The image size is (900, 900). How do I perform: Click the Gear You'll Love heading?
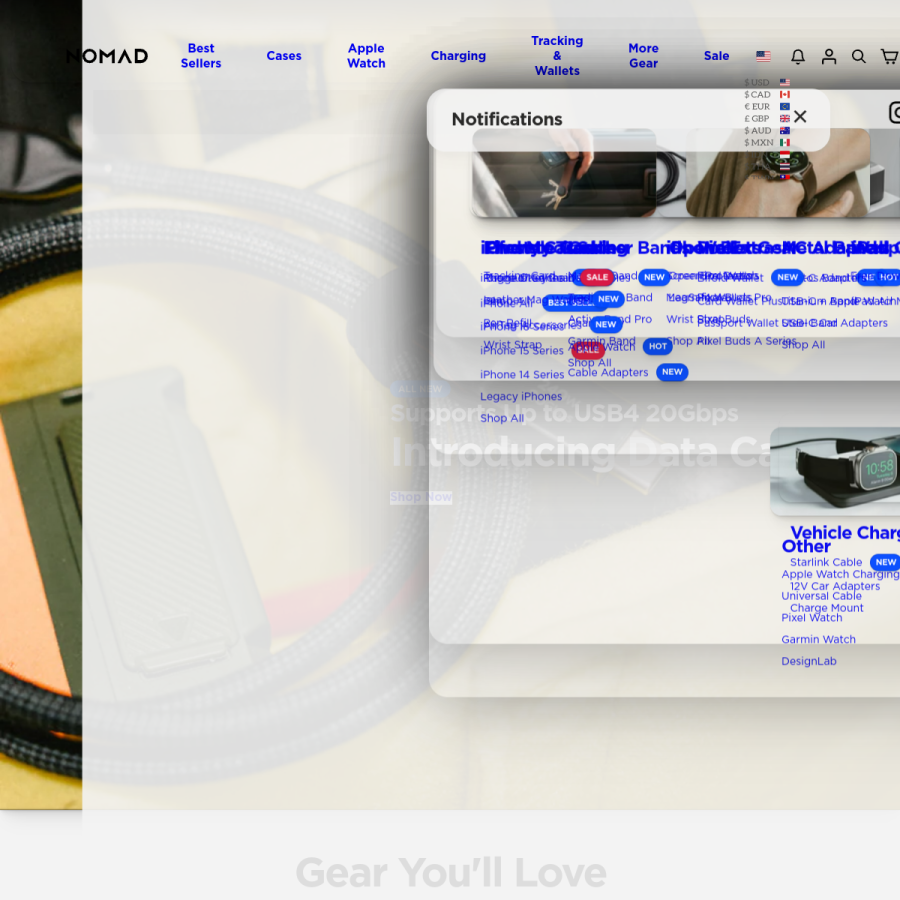click(451, 873)
